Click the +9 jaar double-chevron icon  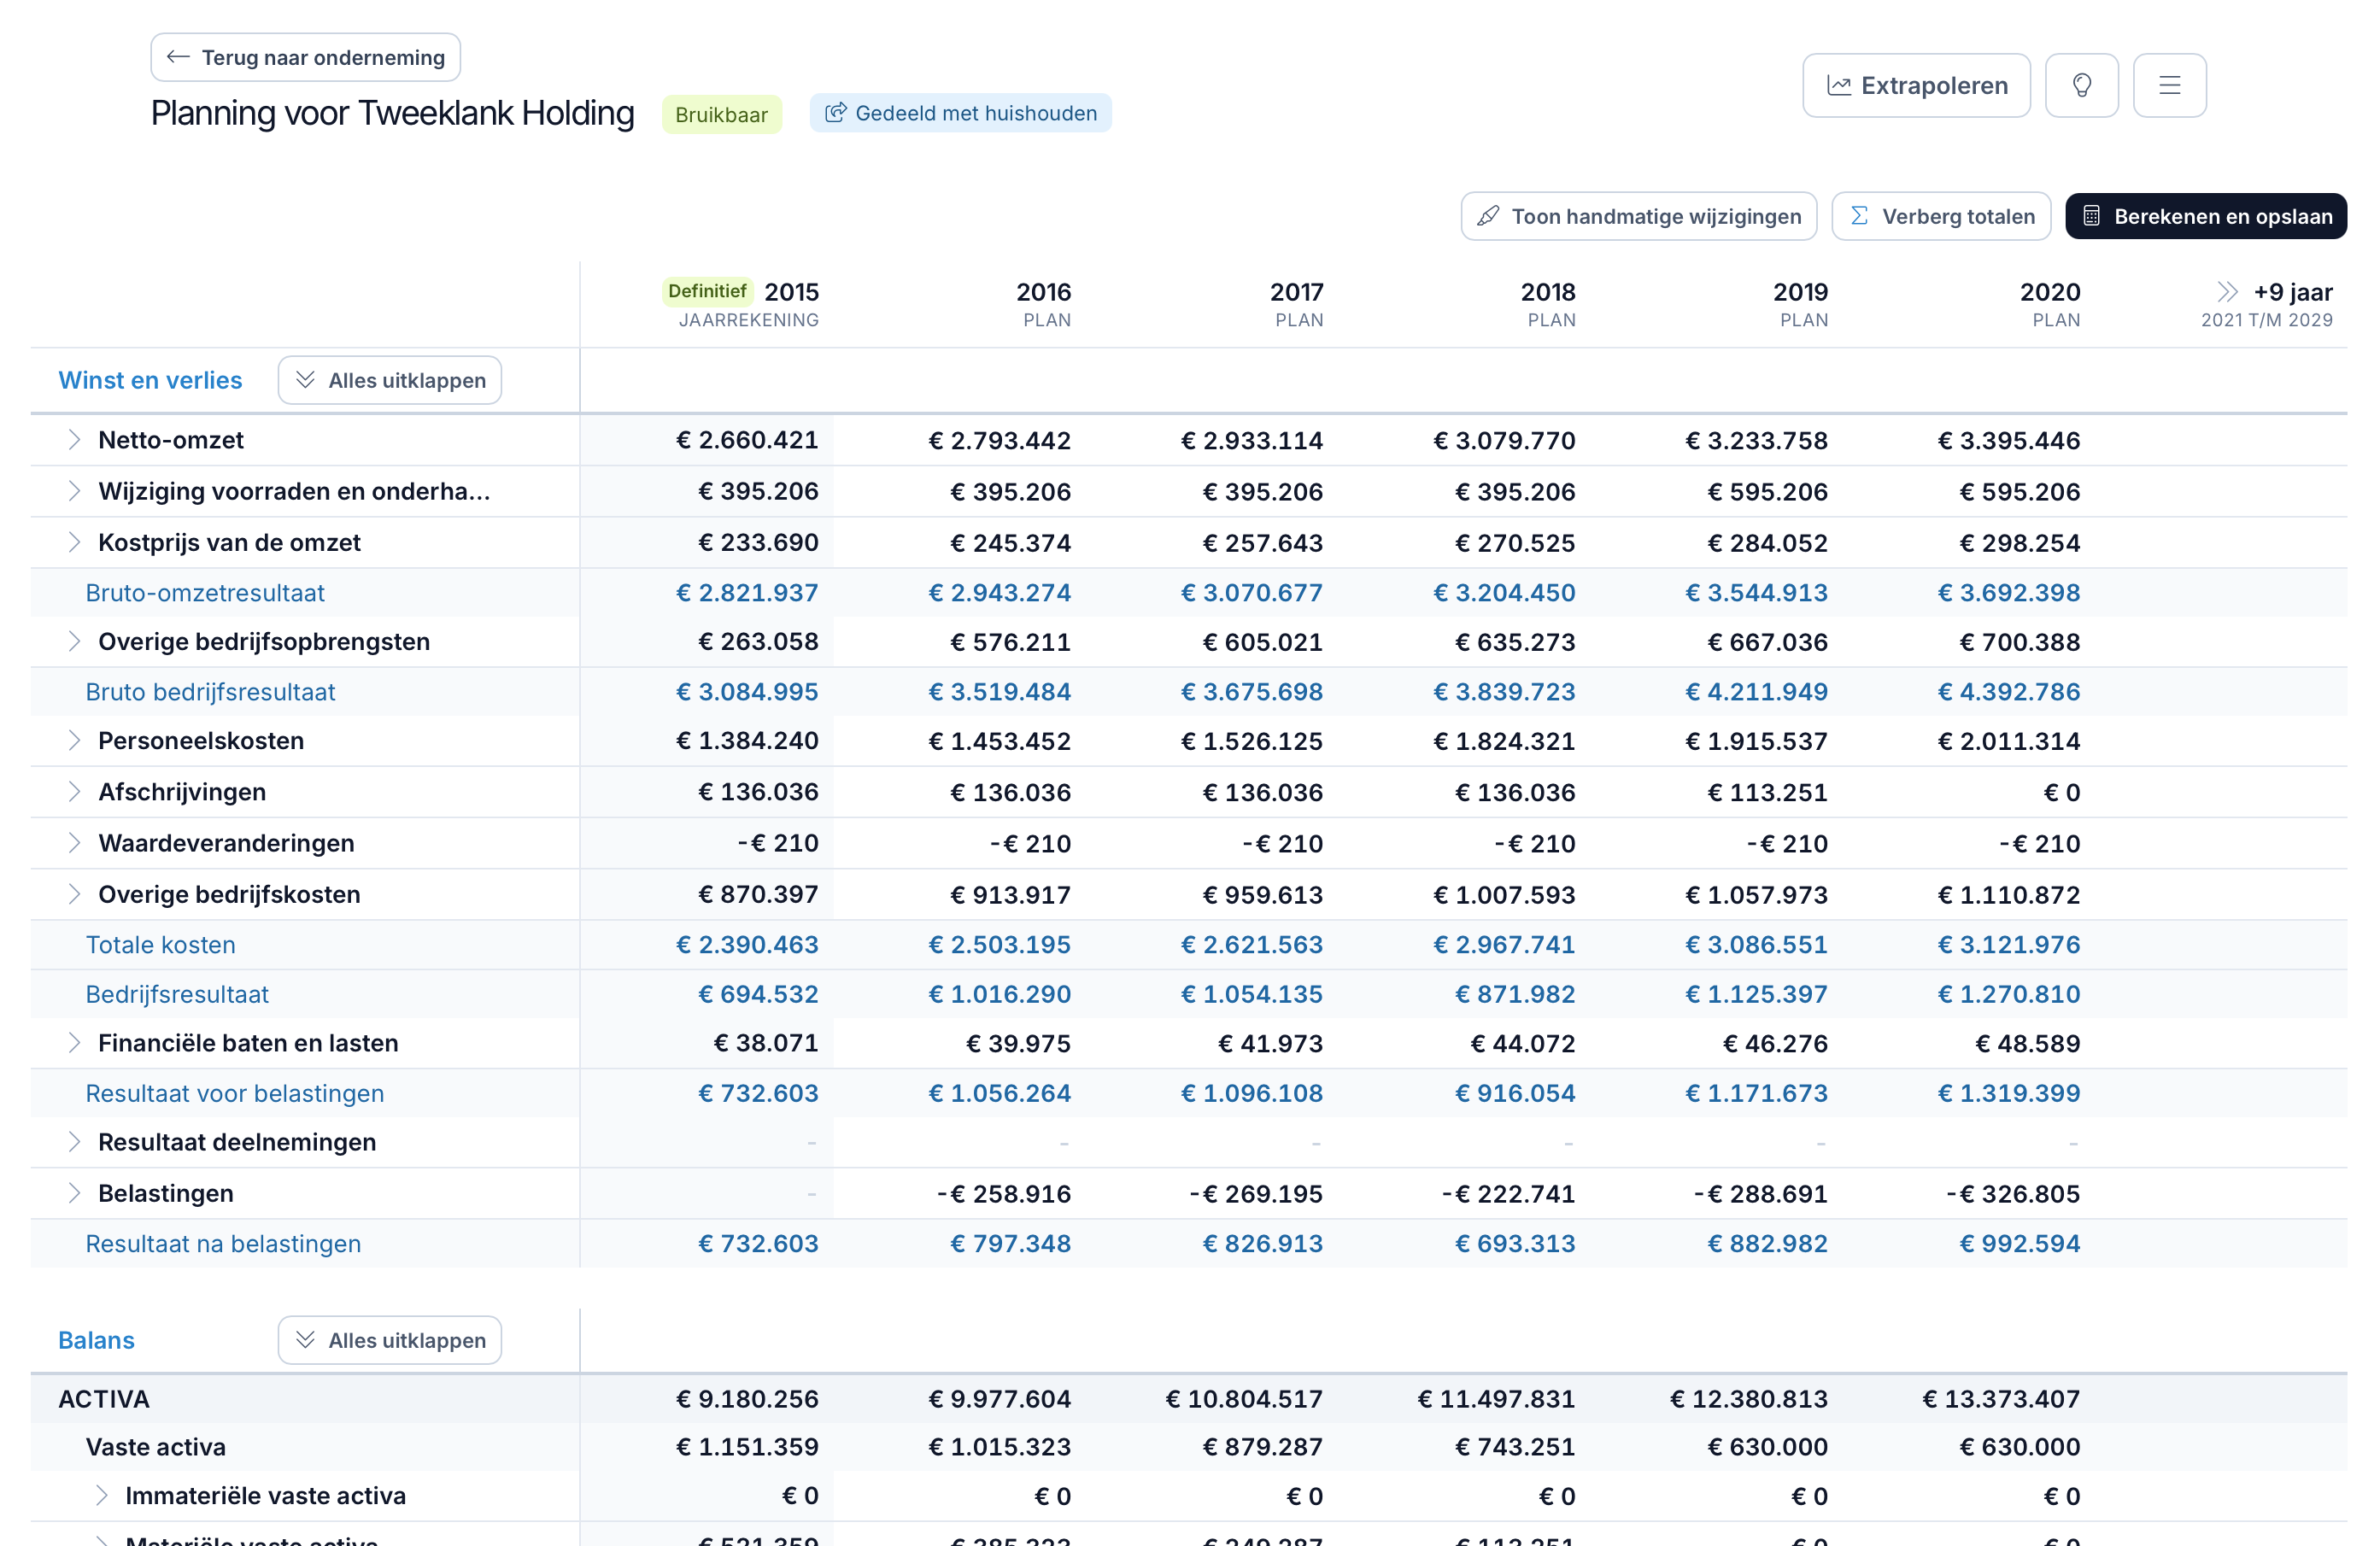coord(2226,292)
